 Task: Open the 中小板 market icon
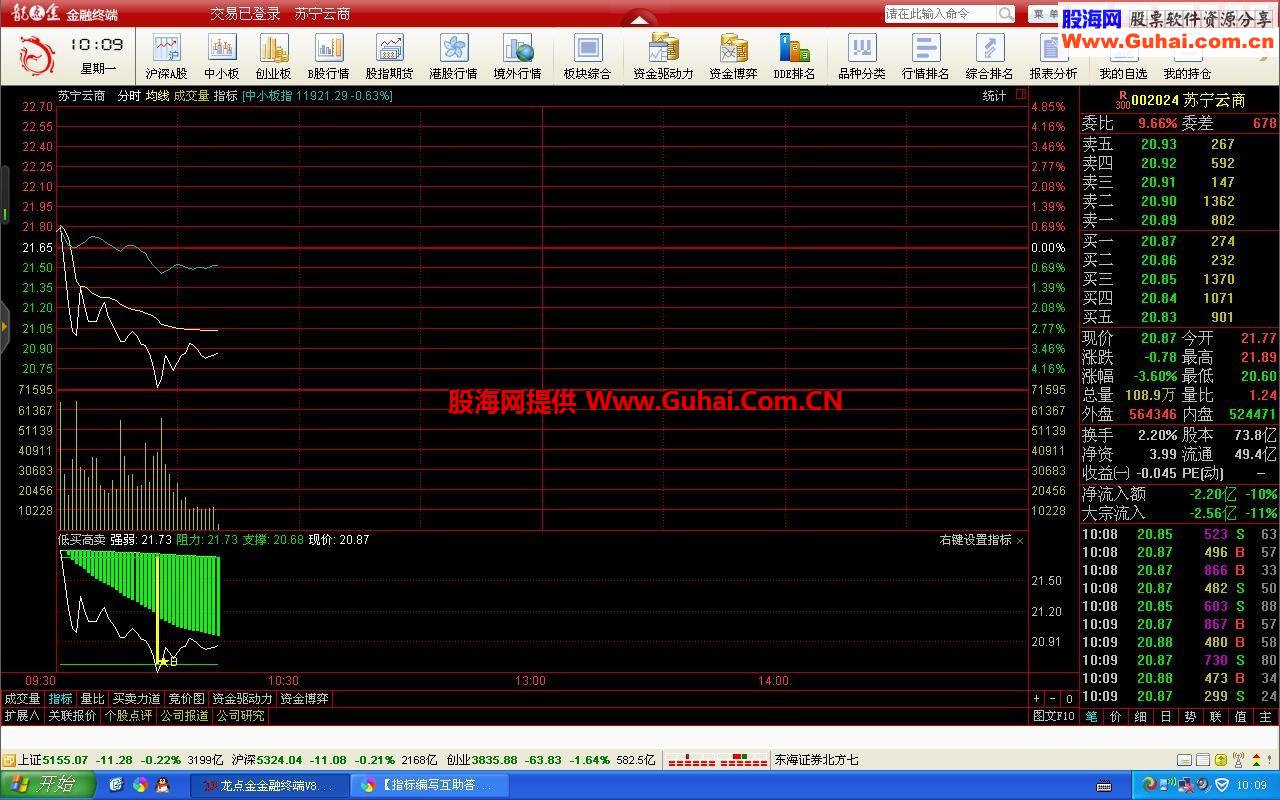[221, 57]
